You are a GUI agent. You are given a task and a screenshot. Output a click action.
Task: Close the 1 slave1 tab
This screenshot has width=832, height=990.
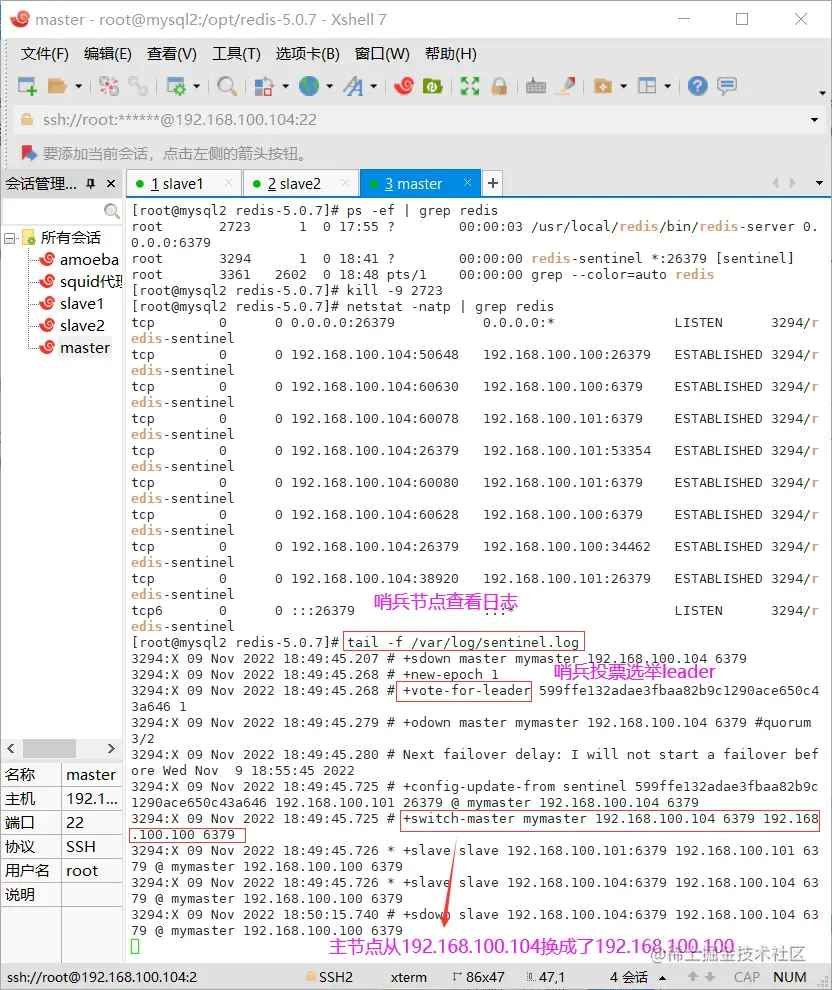pyautogui.click(x=229, y=183)
